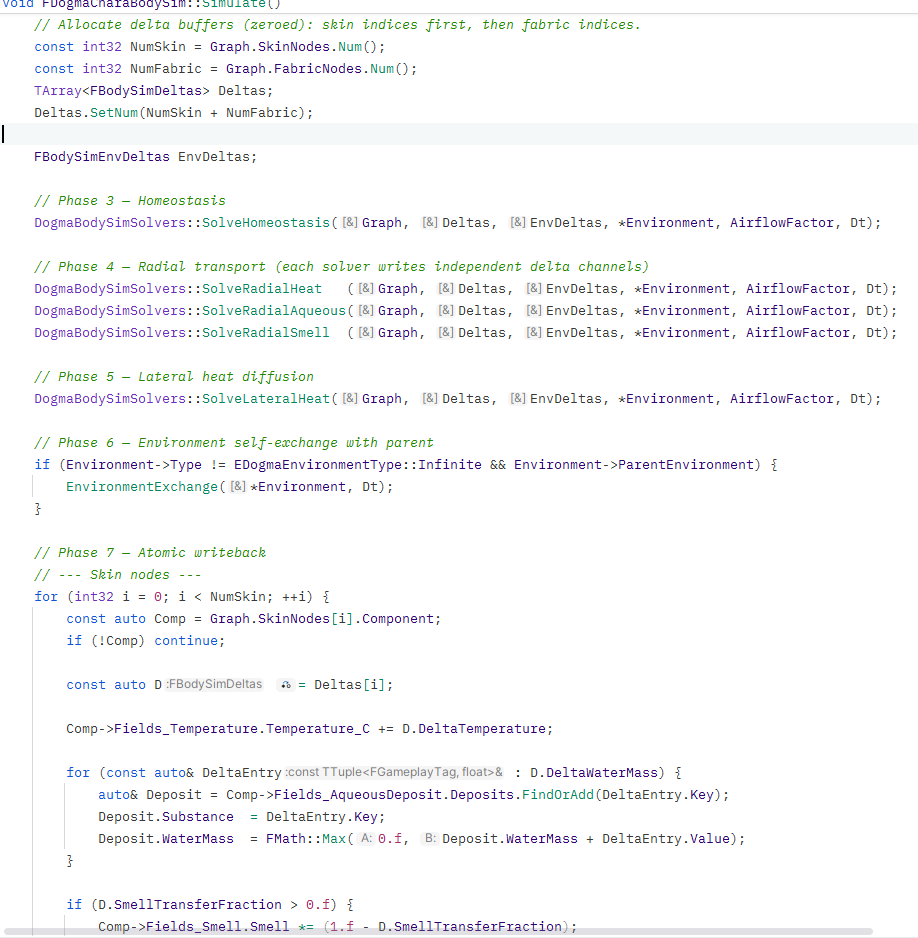Image resolution: width=918 pixels, height=938 pixels.
Task: Click the SolveRadialAqueous function name
Action: (x=273, y=310)
